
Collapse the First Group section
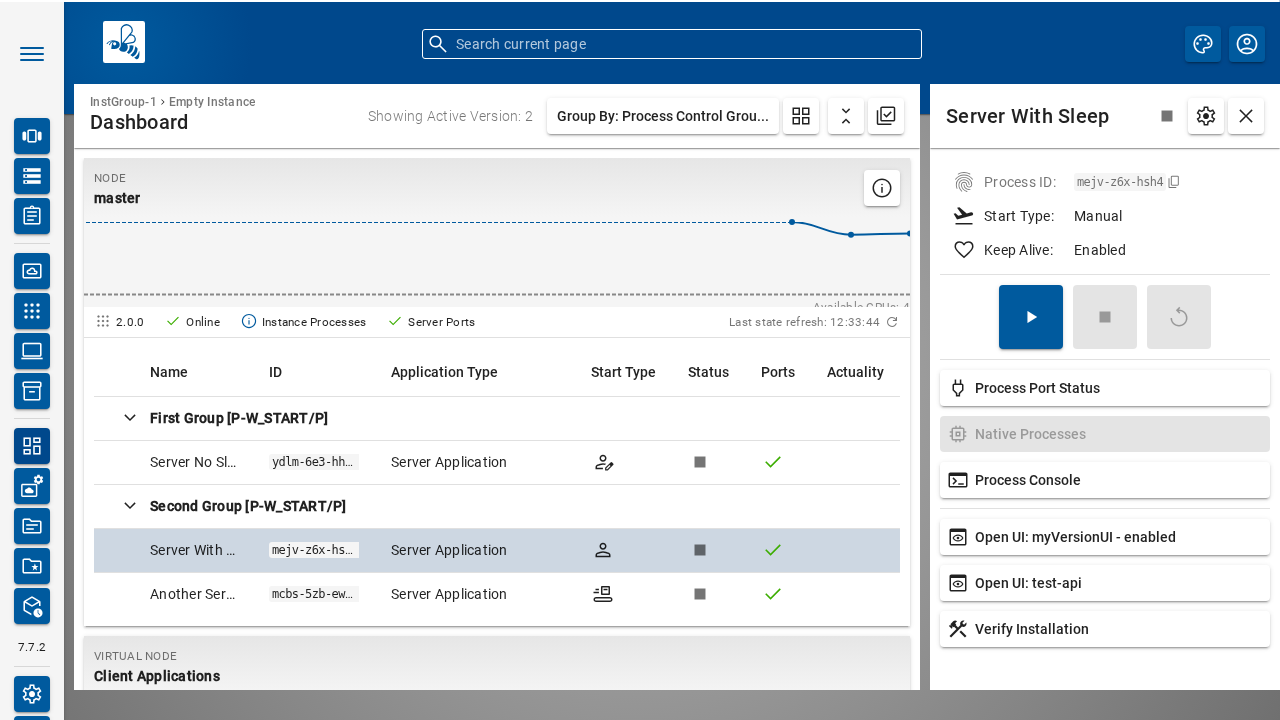130,418
